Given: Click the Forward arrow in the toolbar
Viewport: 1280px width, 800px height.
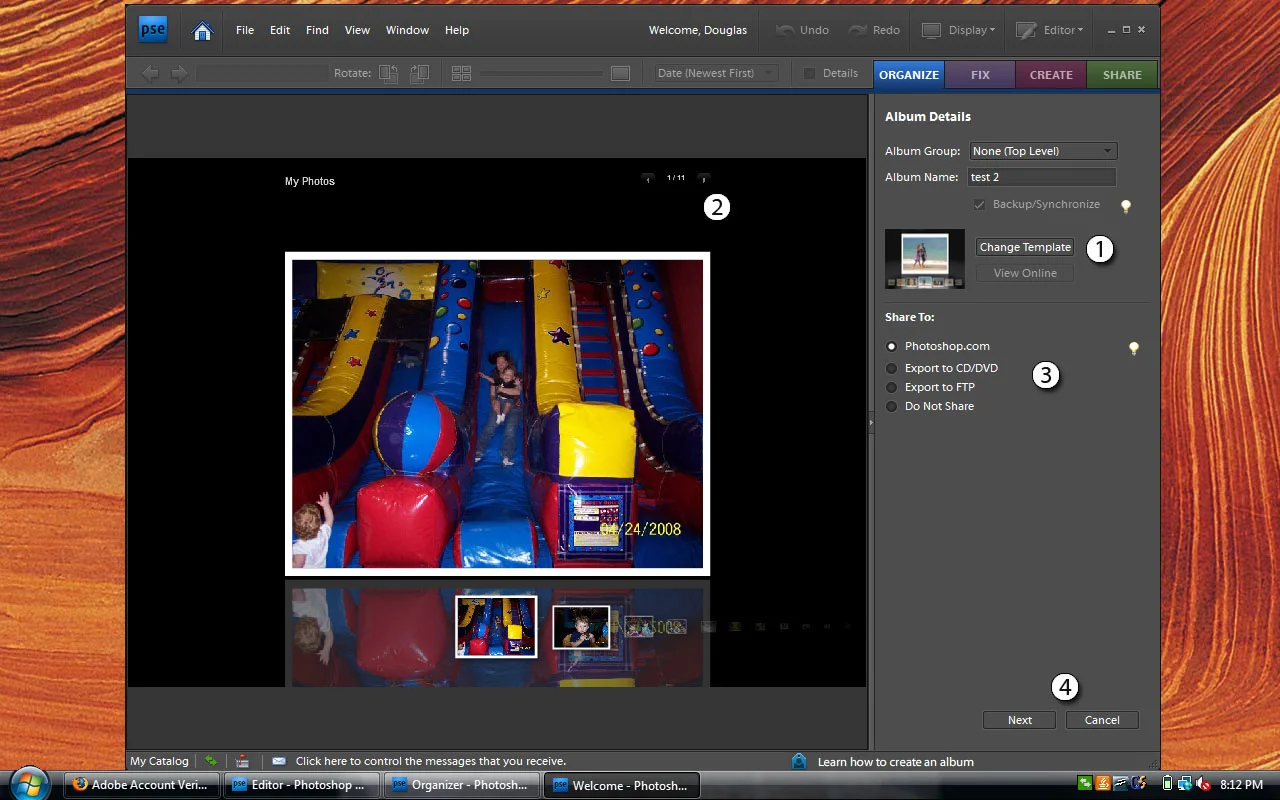Looking at the screenshot, I should (x=179, y=73).
